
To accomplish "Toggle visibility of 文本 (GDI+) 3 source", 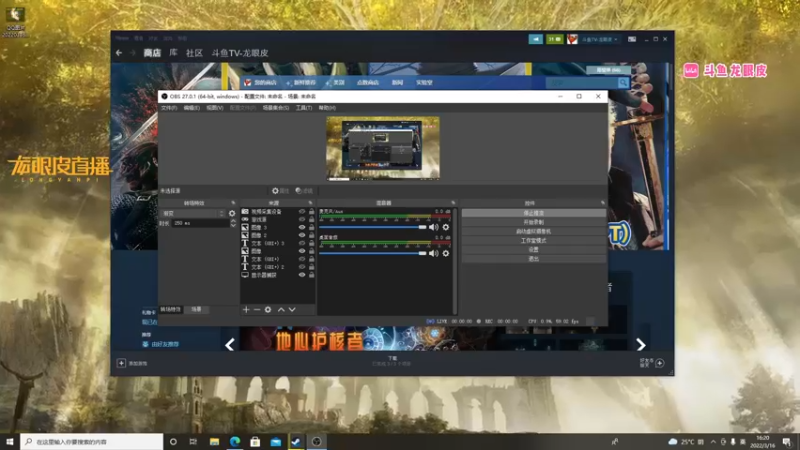I will point(302,243).
